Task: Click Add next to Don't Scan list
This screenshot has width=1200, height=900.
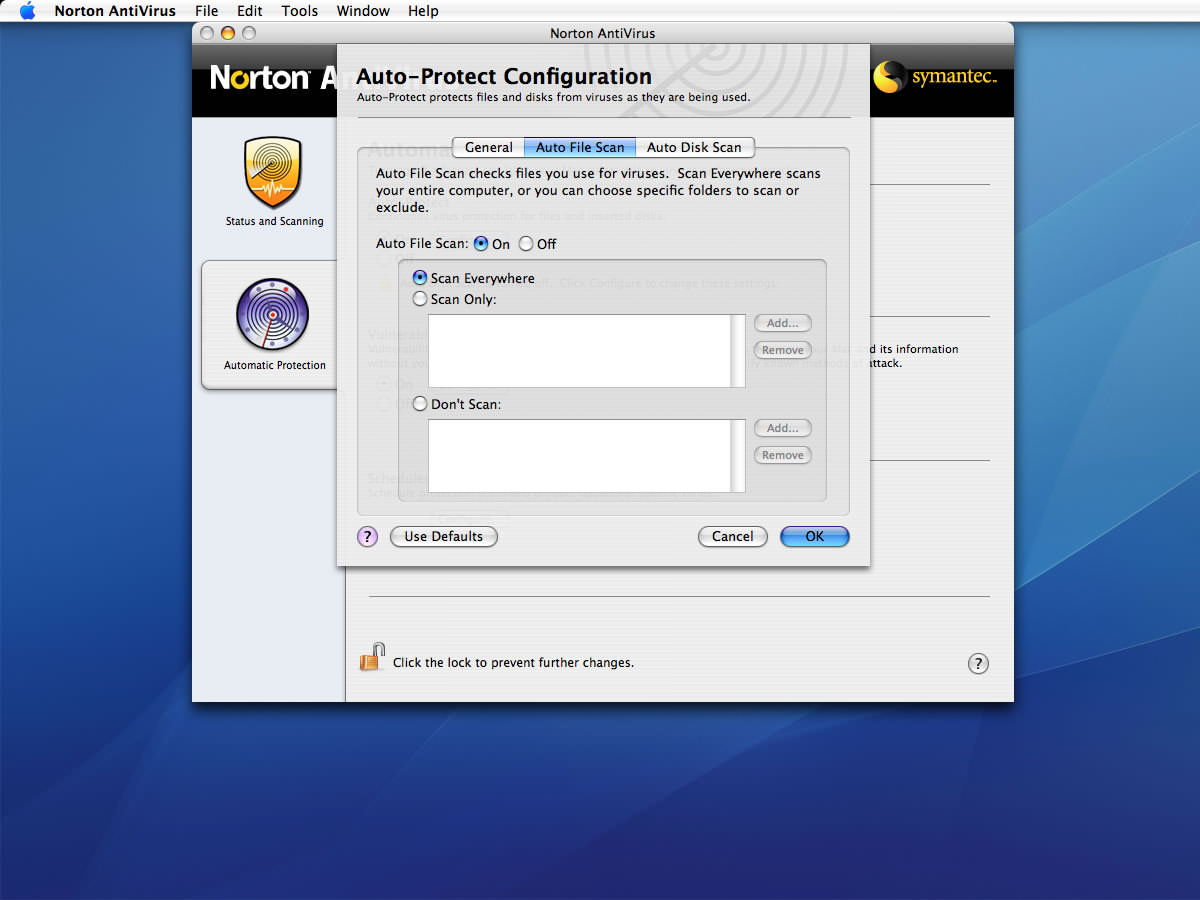Action: (782, 428)
